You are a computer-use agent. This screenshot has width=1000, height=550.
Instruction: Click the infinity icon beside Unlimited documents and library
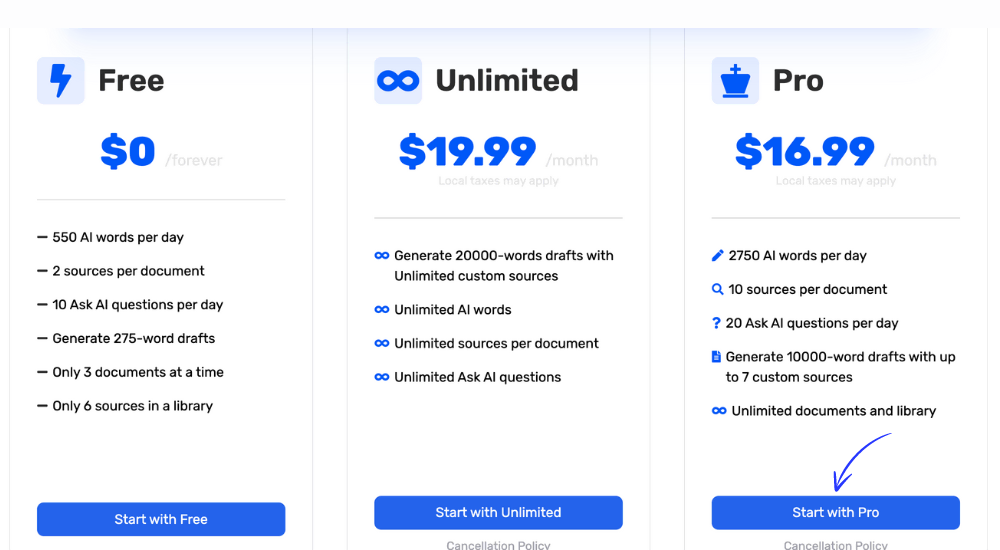pyautogui.click(x=718, y=411)
